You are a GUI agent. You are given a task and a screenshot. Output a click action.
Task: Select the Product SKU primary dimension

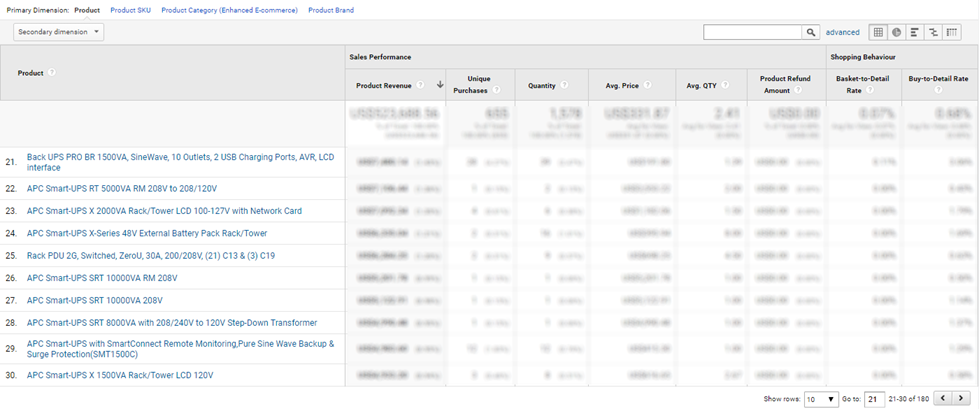pos(130,11)
